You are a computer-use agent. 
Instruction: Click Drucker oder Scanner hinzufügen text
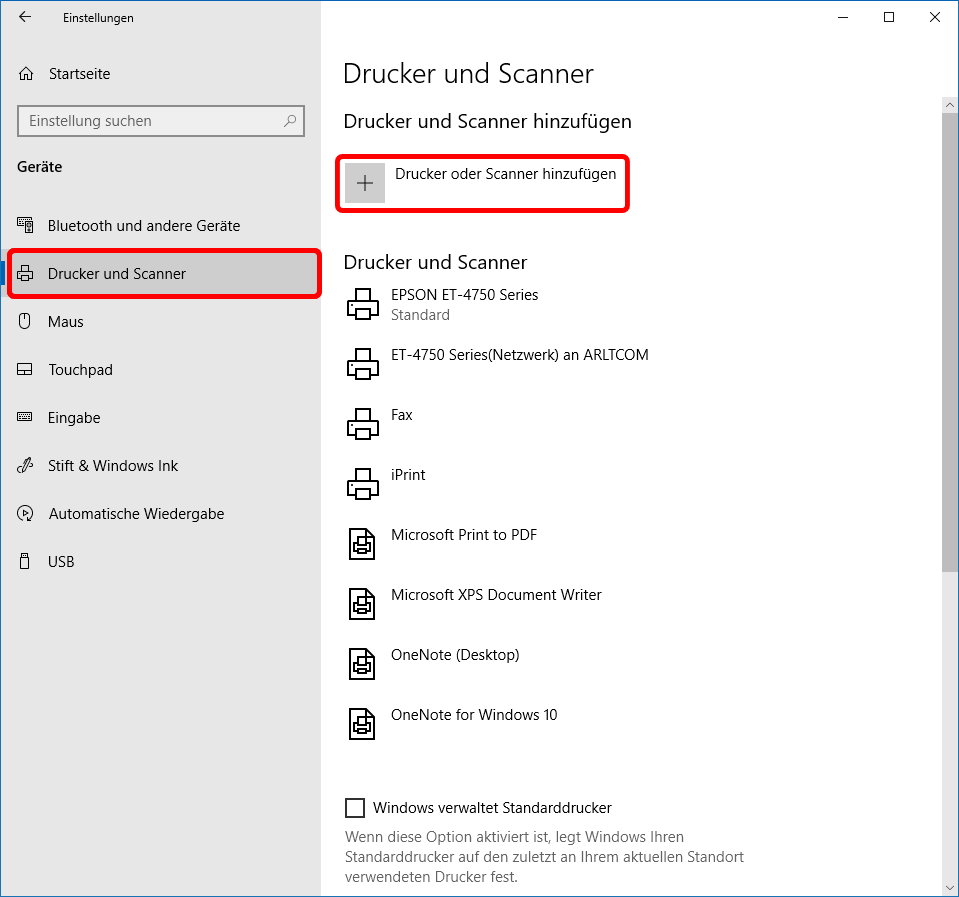(505, 174)
